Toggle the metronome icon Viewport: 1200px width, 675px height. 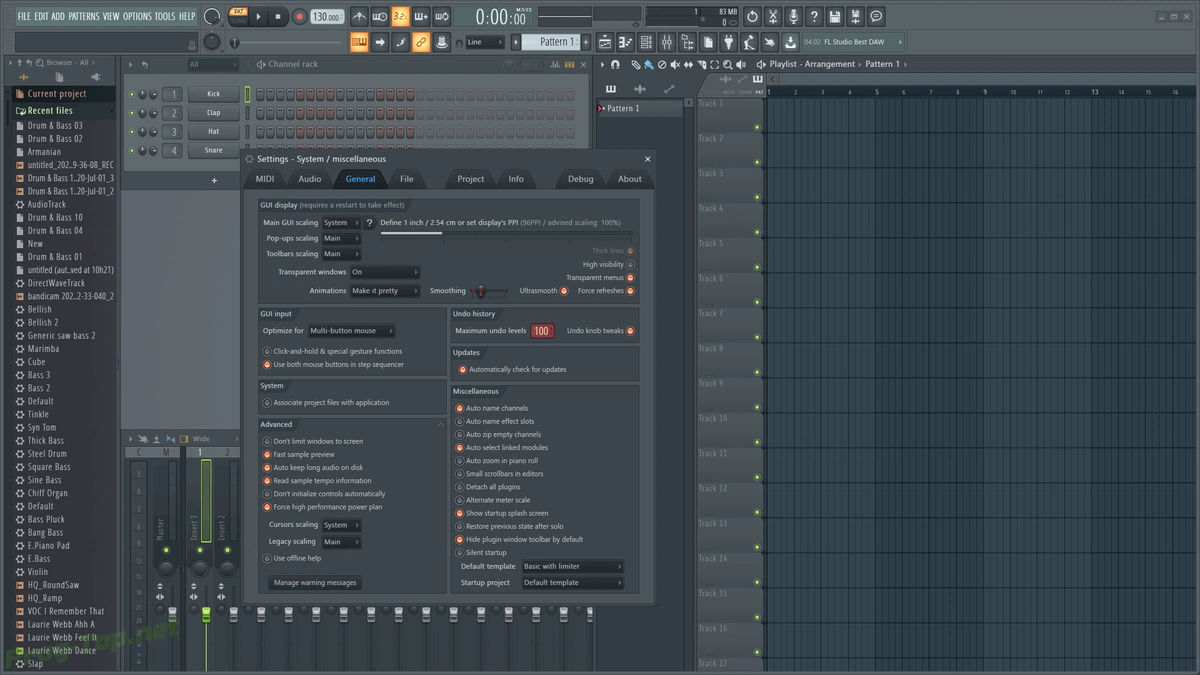point(359,17)
